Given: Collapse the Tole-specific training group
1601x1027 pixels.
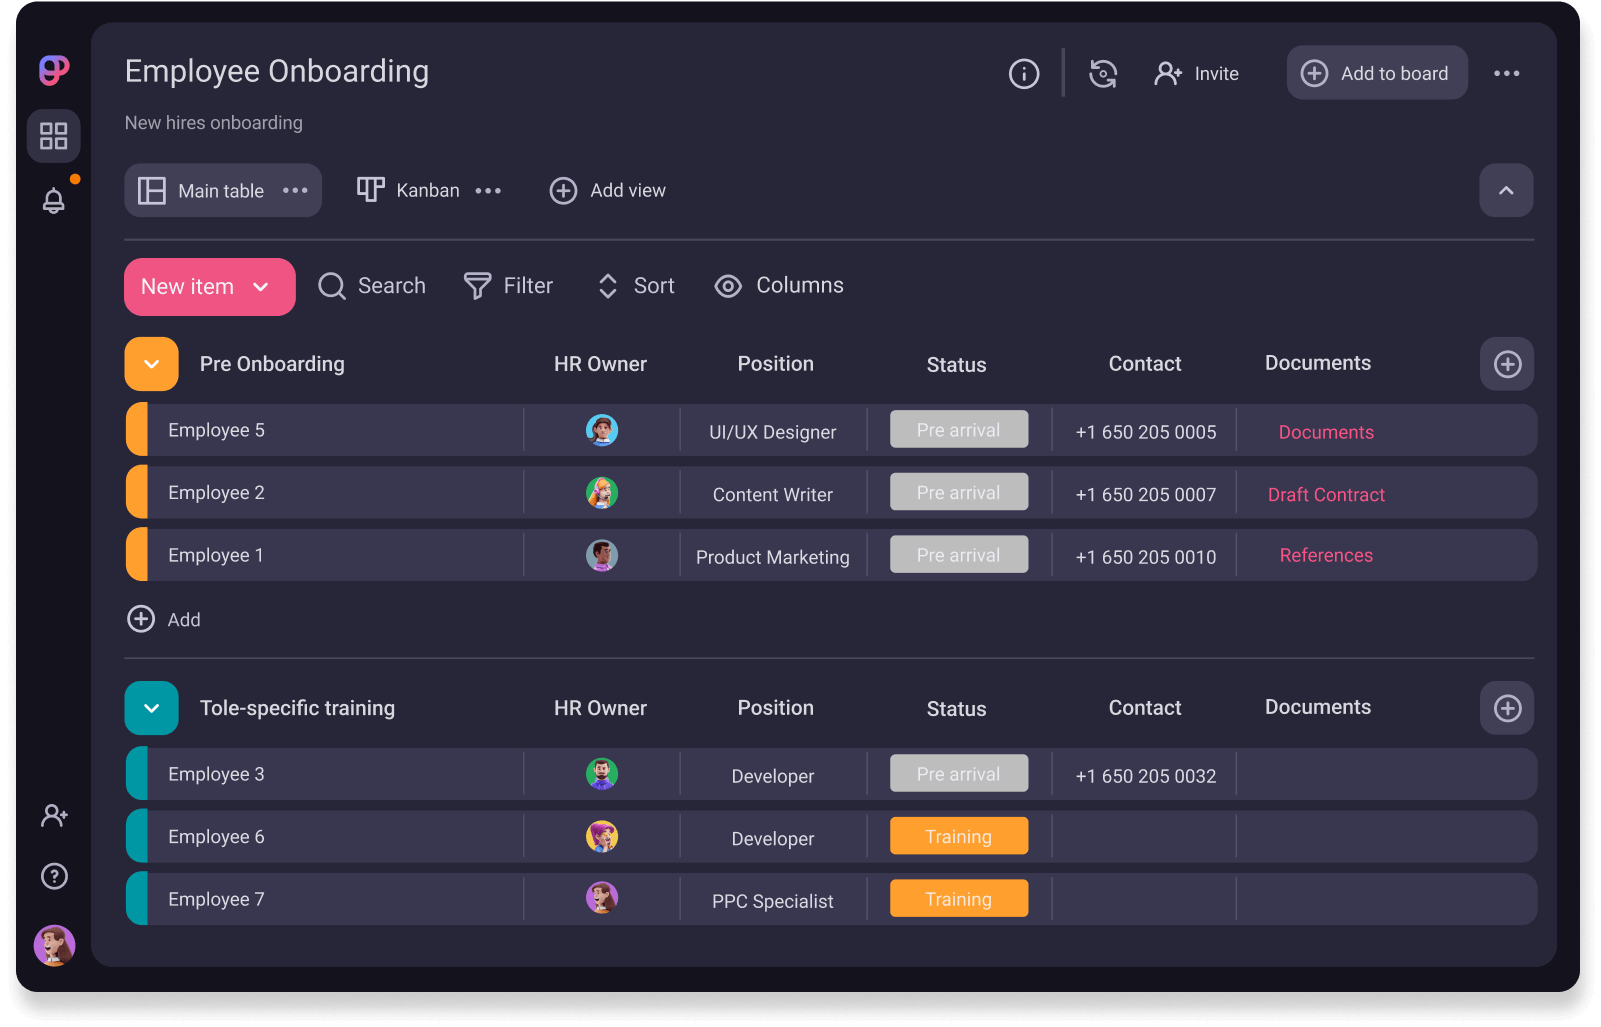Looking at the screenshot, I should (151, 708).
